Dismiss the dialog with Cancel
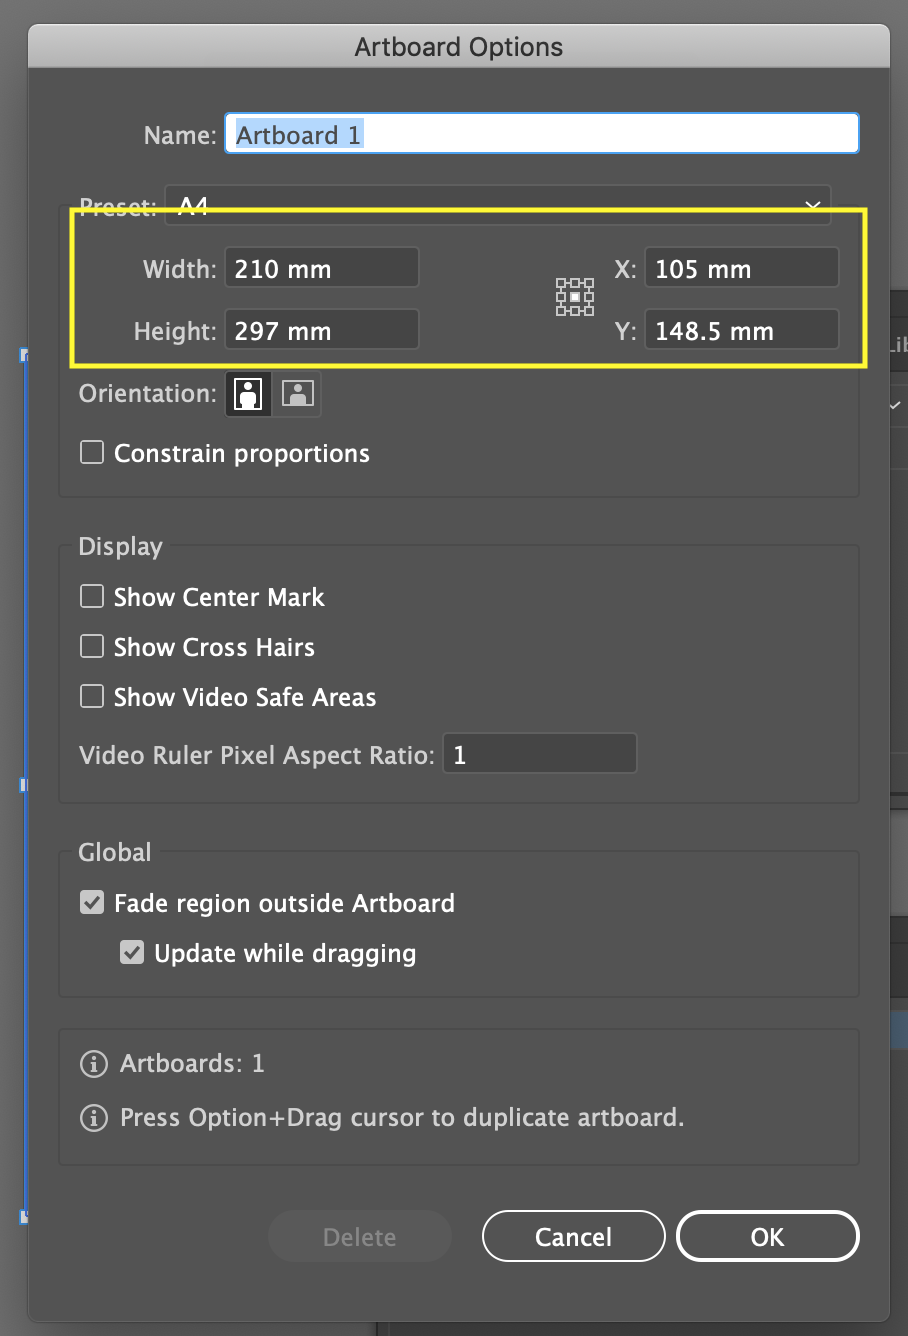 click(x=573, y=1236)
